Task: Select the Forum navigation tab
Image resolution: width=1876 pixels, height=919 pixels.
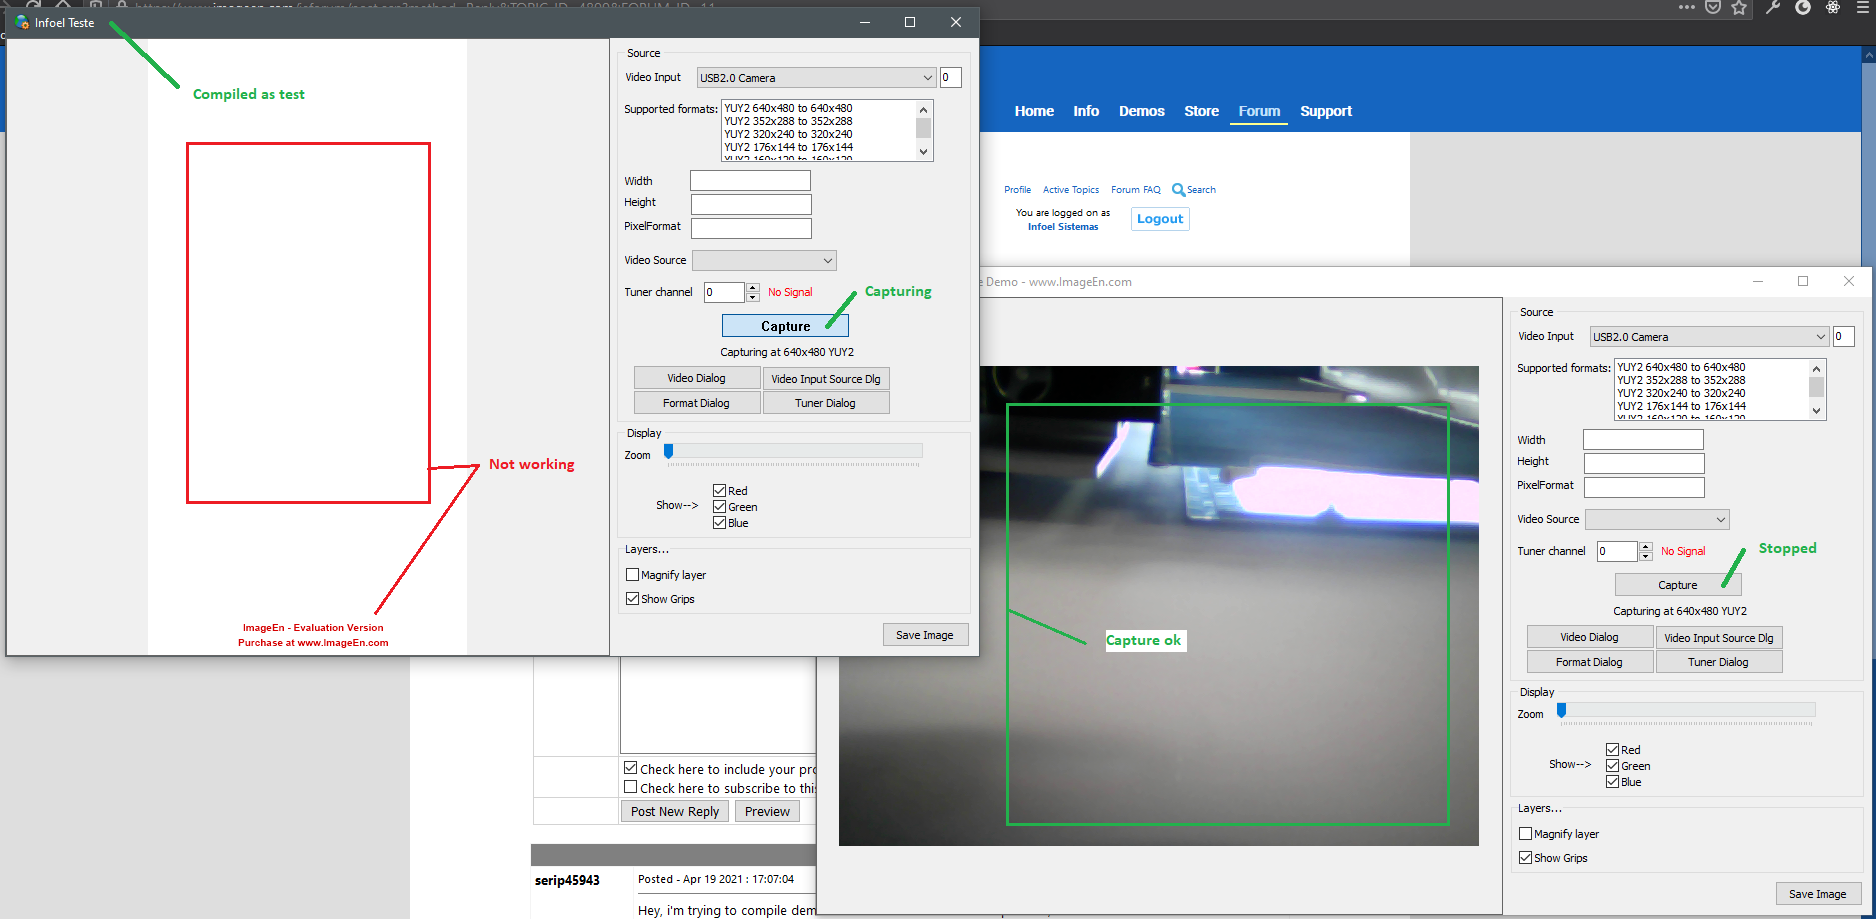Action: click(1259, 111)
